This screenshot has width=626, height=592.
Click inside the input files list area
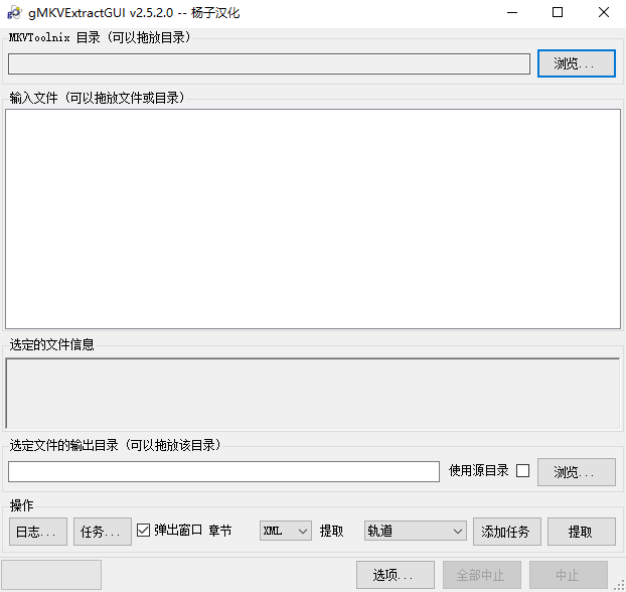click(x=312, y=218)
